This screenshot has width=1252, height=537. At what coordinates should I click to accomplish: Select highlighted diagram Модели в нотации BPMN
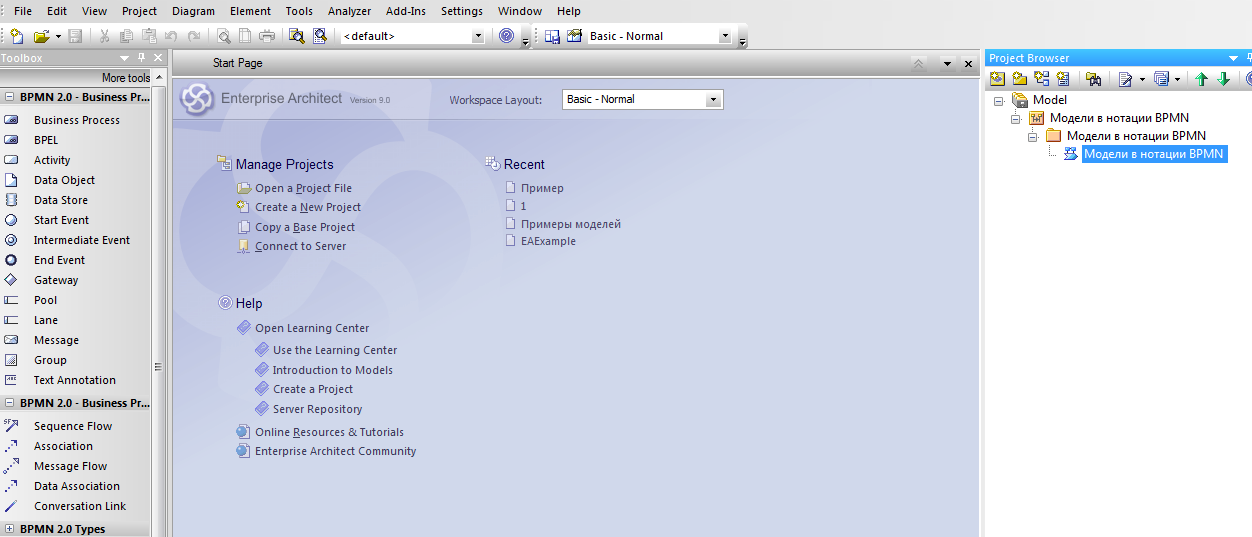point(1154,154)
